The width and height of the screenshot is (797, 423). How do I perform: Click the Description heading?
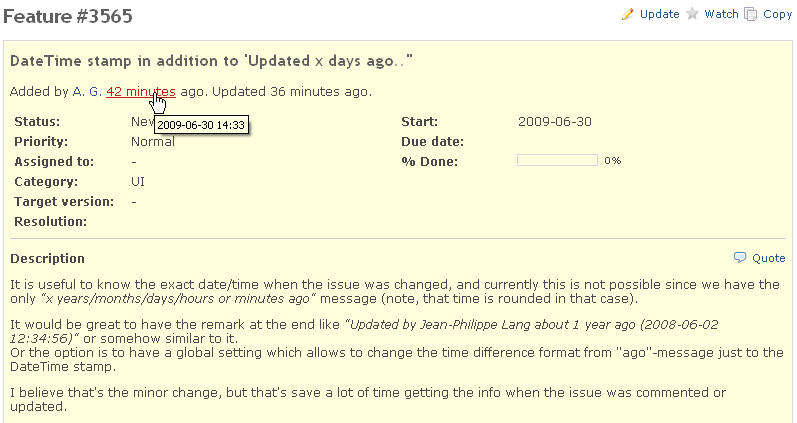point(47,258)
